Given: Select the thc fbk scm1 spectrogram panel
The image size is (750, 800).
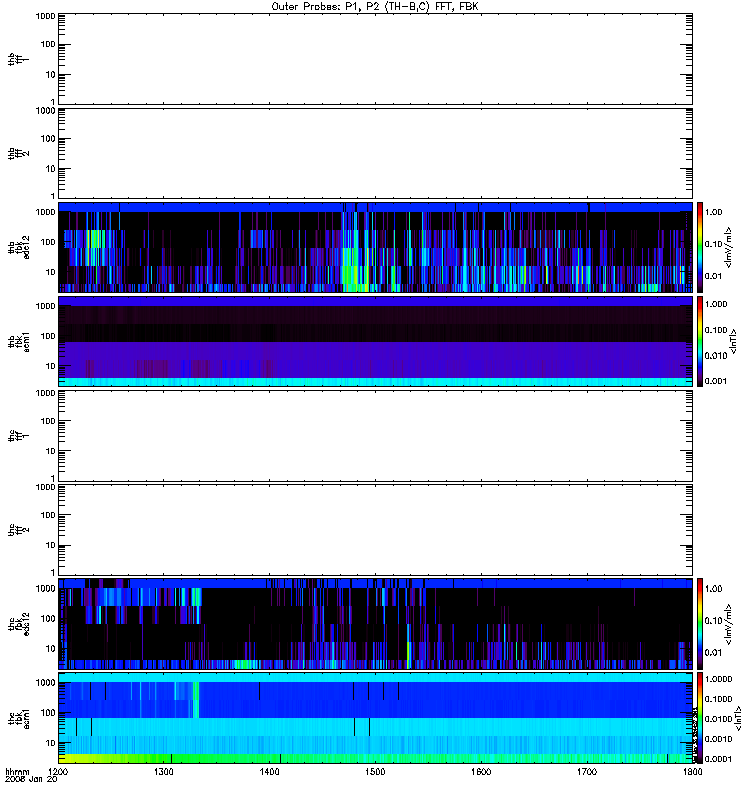Looking at the screenshot, I should click(x=376, y=718).
